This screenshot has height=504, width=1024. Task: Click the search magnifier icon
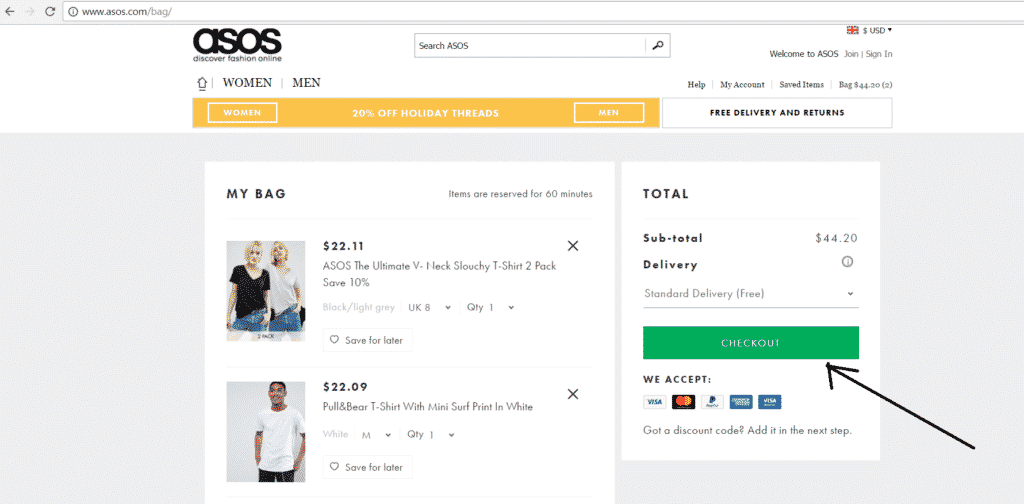pyautogui.click(x=658, y=46)
